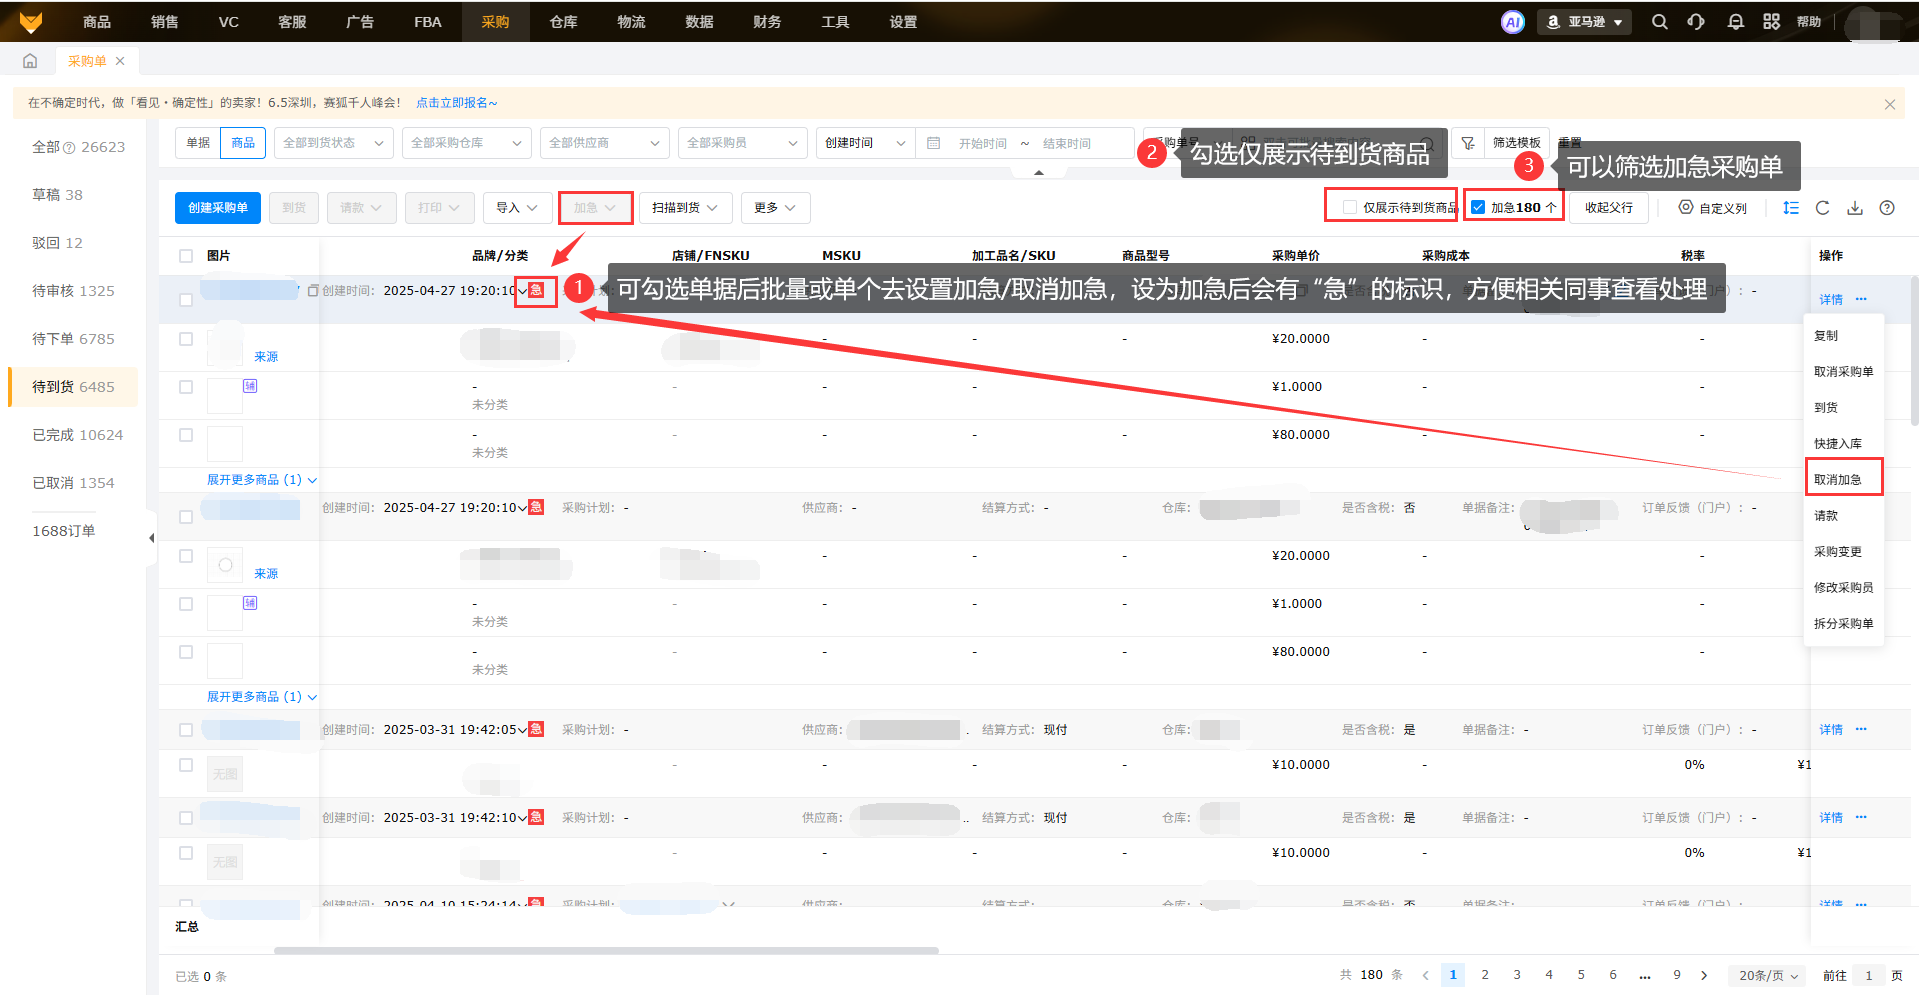Uncheck the 加急180个 filter checkbox
Screen dimensions: 1919x995
pos(1478,207)
